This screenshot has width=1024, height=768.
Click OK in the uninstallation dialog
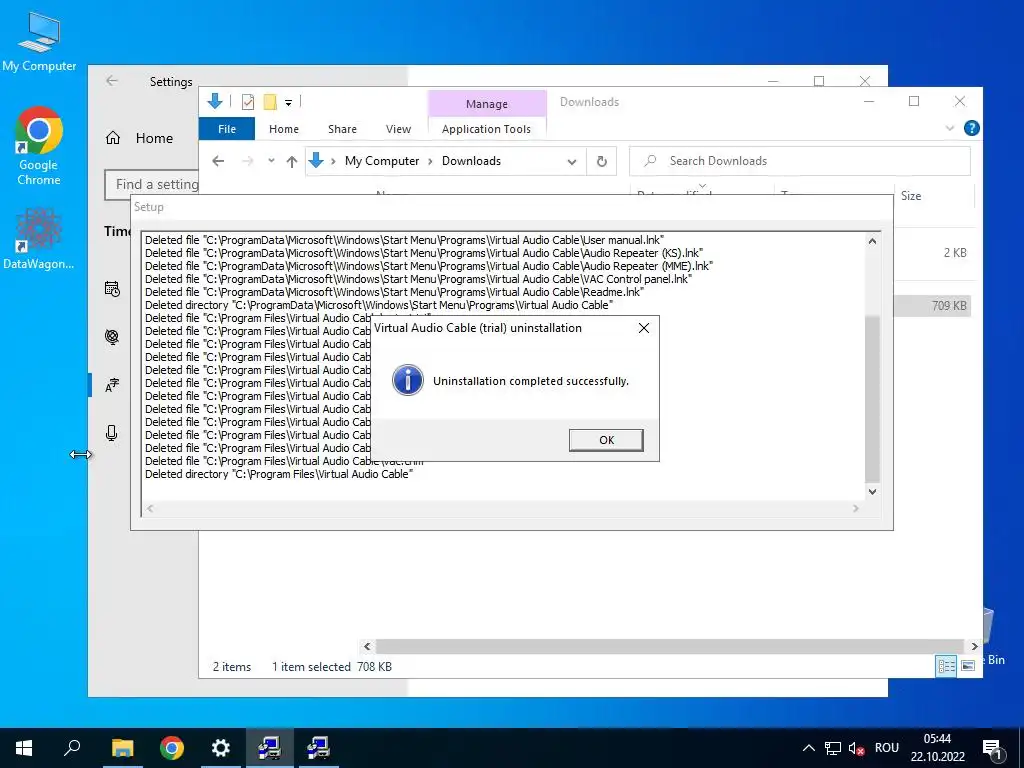(x=606, y=440)
